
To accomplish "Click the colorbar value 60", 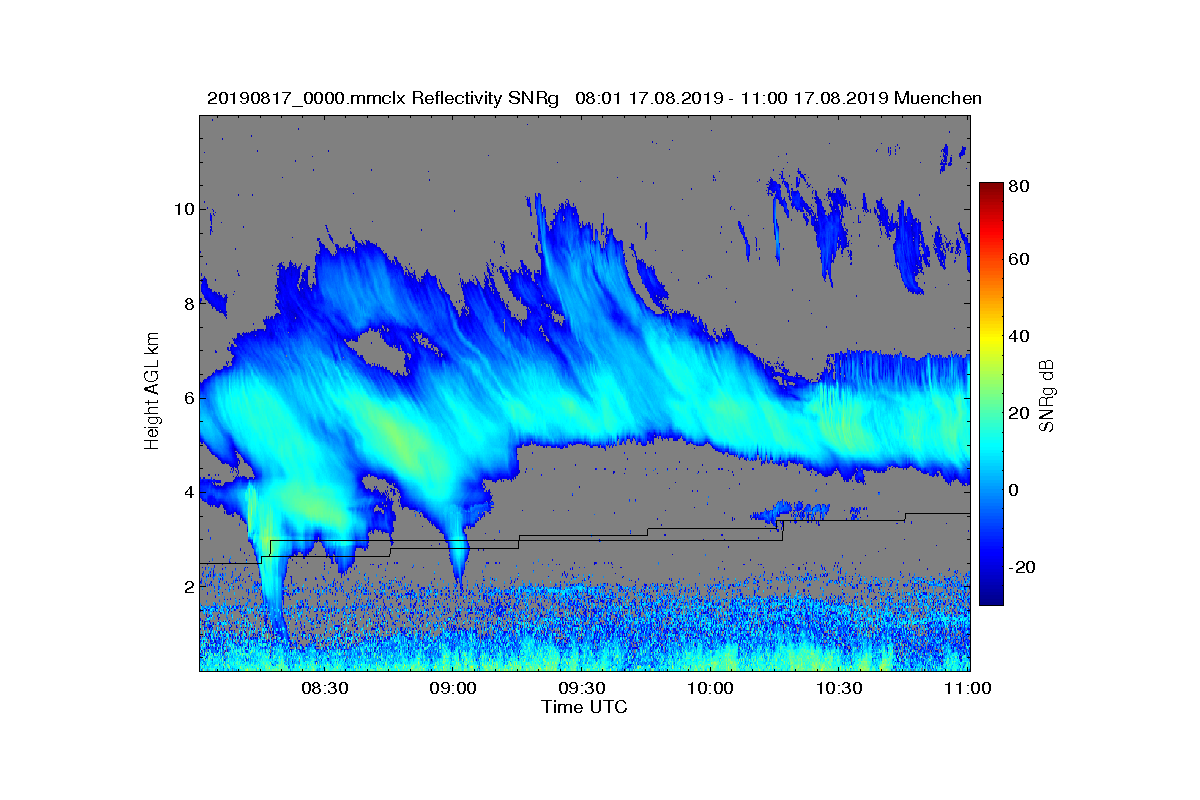I will [1020, 260].
